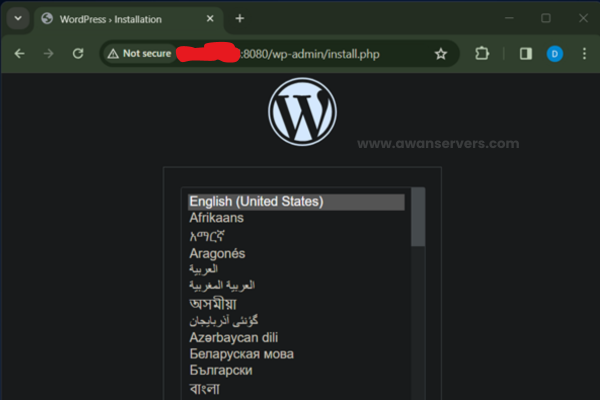
Task: Select Беларуская мова language
Action: tap(296, 354)
